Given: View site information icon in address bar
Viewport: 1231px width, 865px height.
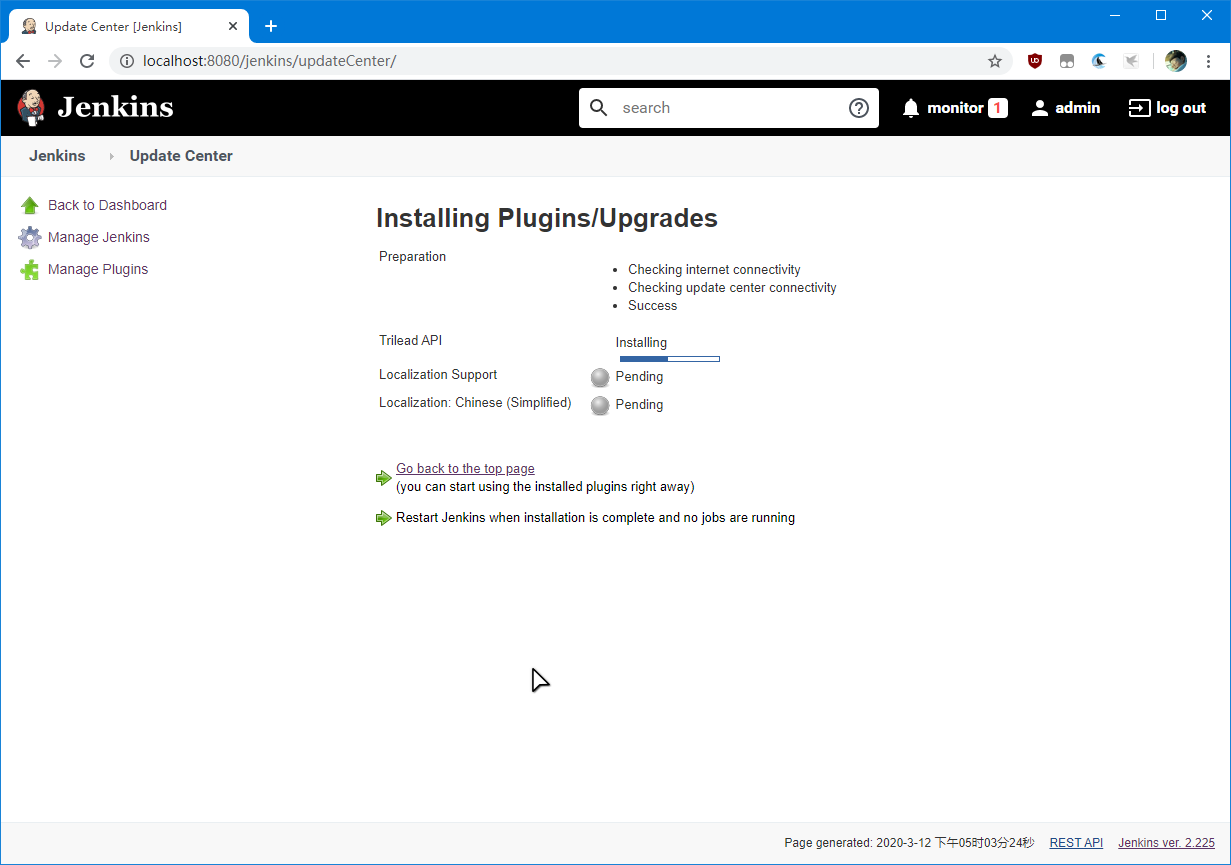Looking at the screenshot, I should pyautogui.click(x=127, y=61).
